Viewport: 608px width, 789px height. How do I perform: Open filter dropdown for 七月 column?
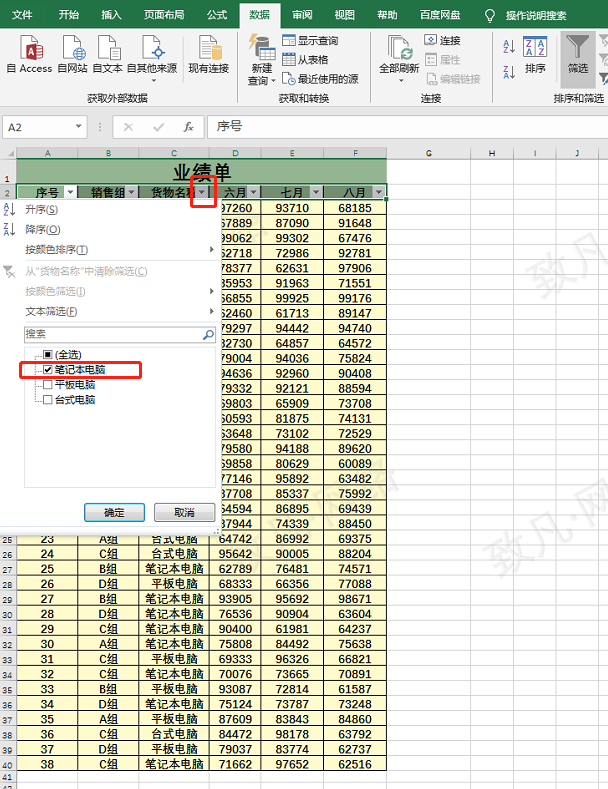click(x=316, y=192)
